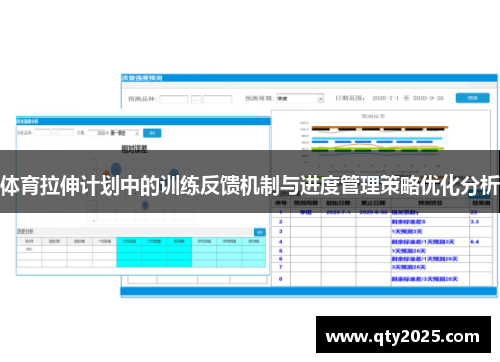Click the small blue button in the 历史分析 header
500x362 pixels.
point(260,232)
